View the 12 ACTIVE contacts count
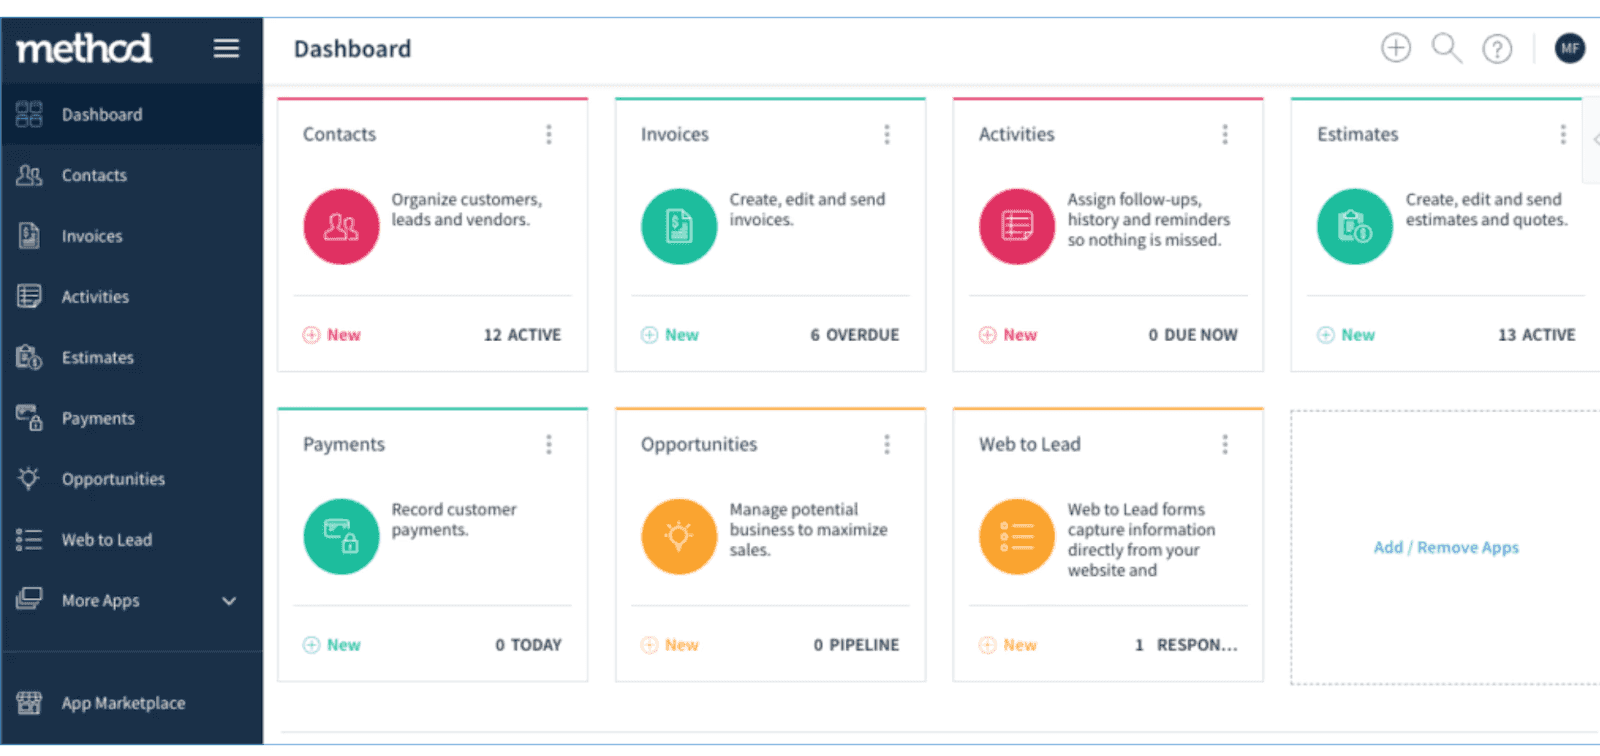The image size is (1600, 756). [x=522, y=335]
